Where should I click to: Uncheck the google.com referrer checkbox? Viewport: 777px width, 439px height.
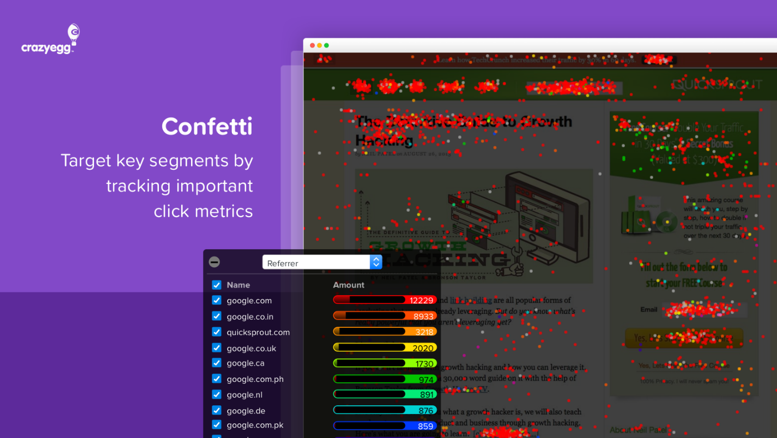tap(217, 300)
